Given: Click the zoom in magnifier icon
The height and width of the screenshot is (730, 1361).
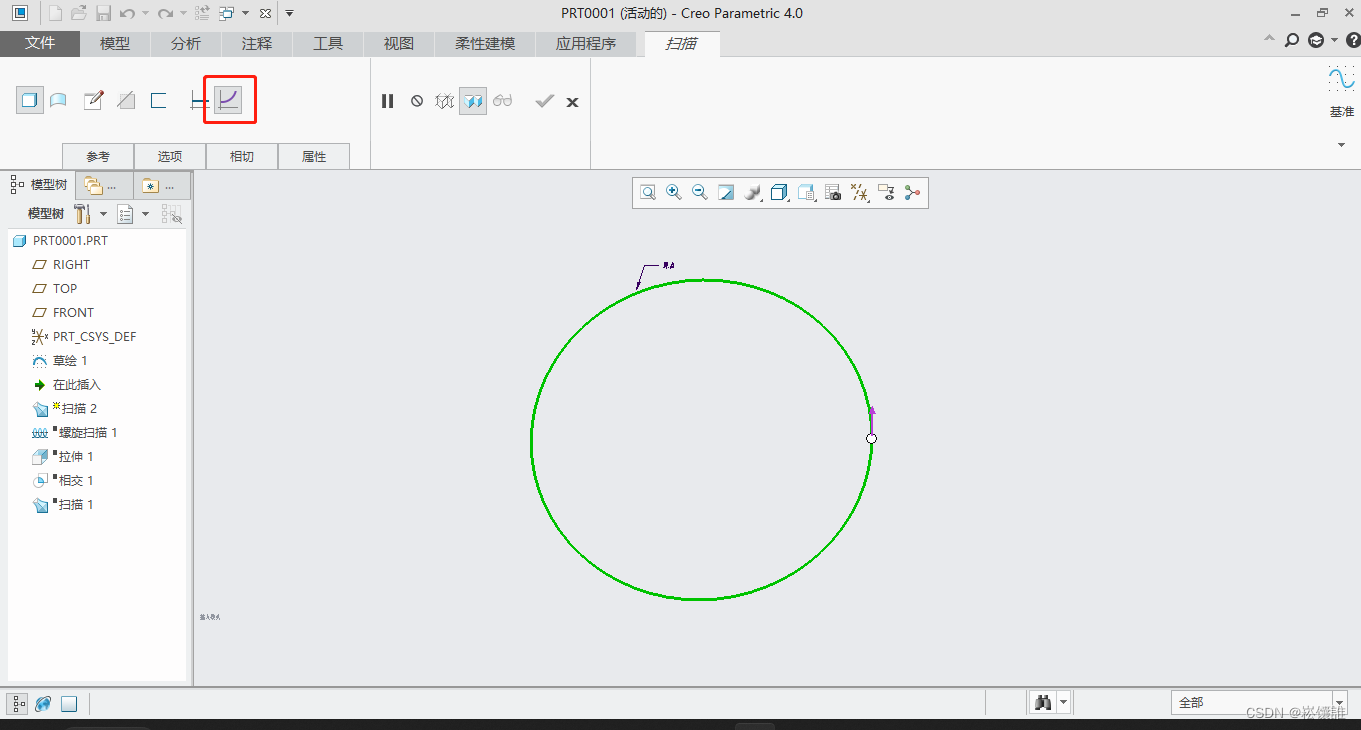Looking at the screenshot, I should tap(674, 192).
